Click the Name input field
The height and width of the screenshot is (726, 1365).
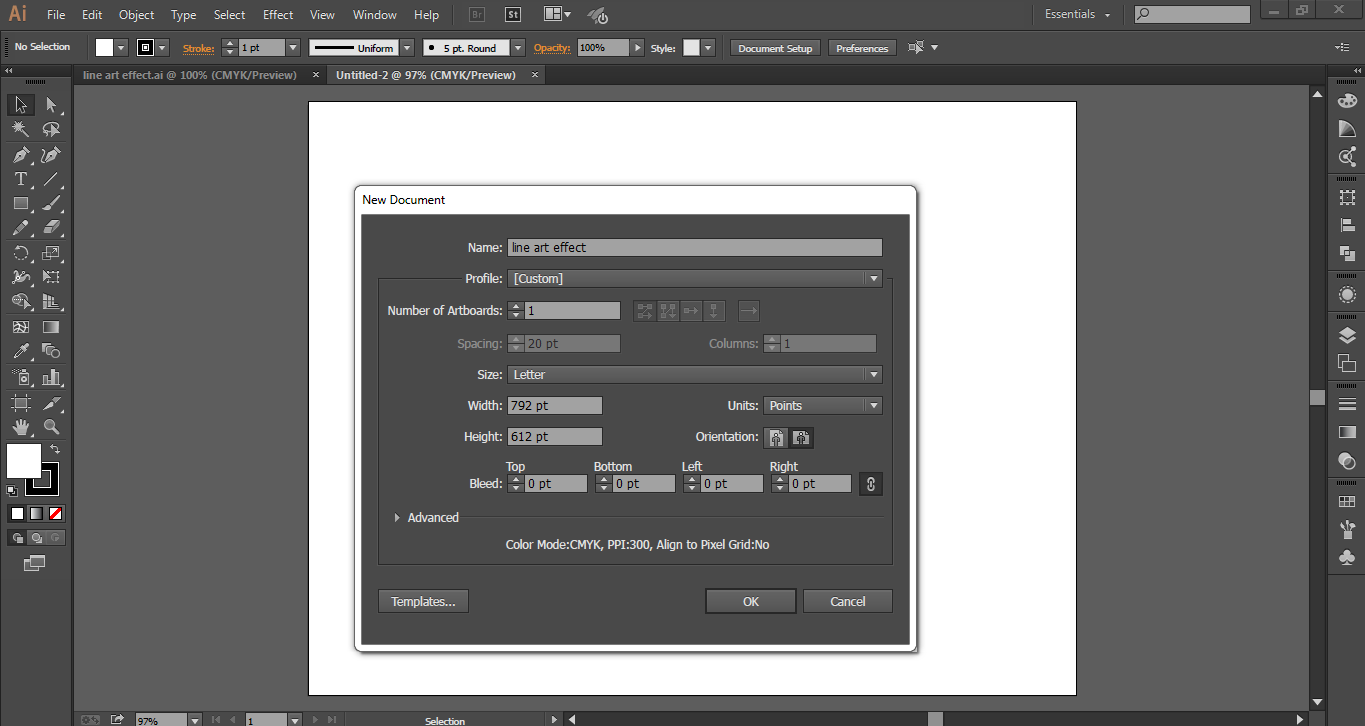pyautogui.click(x=695, y=248)
